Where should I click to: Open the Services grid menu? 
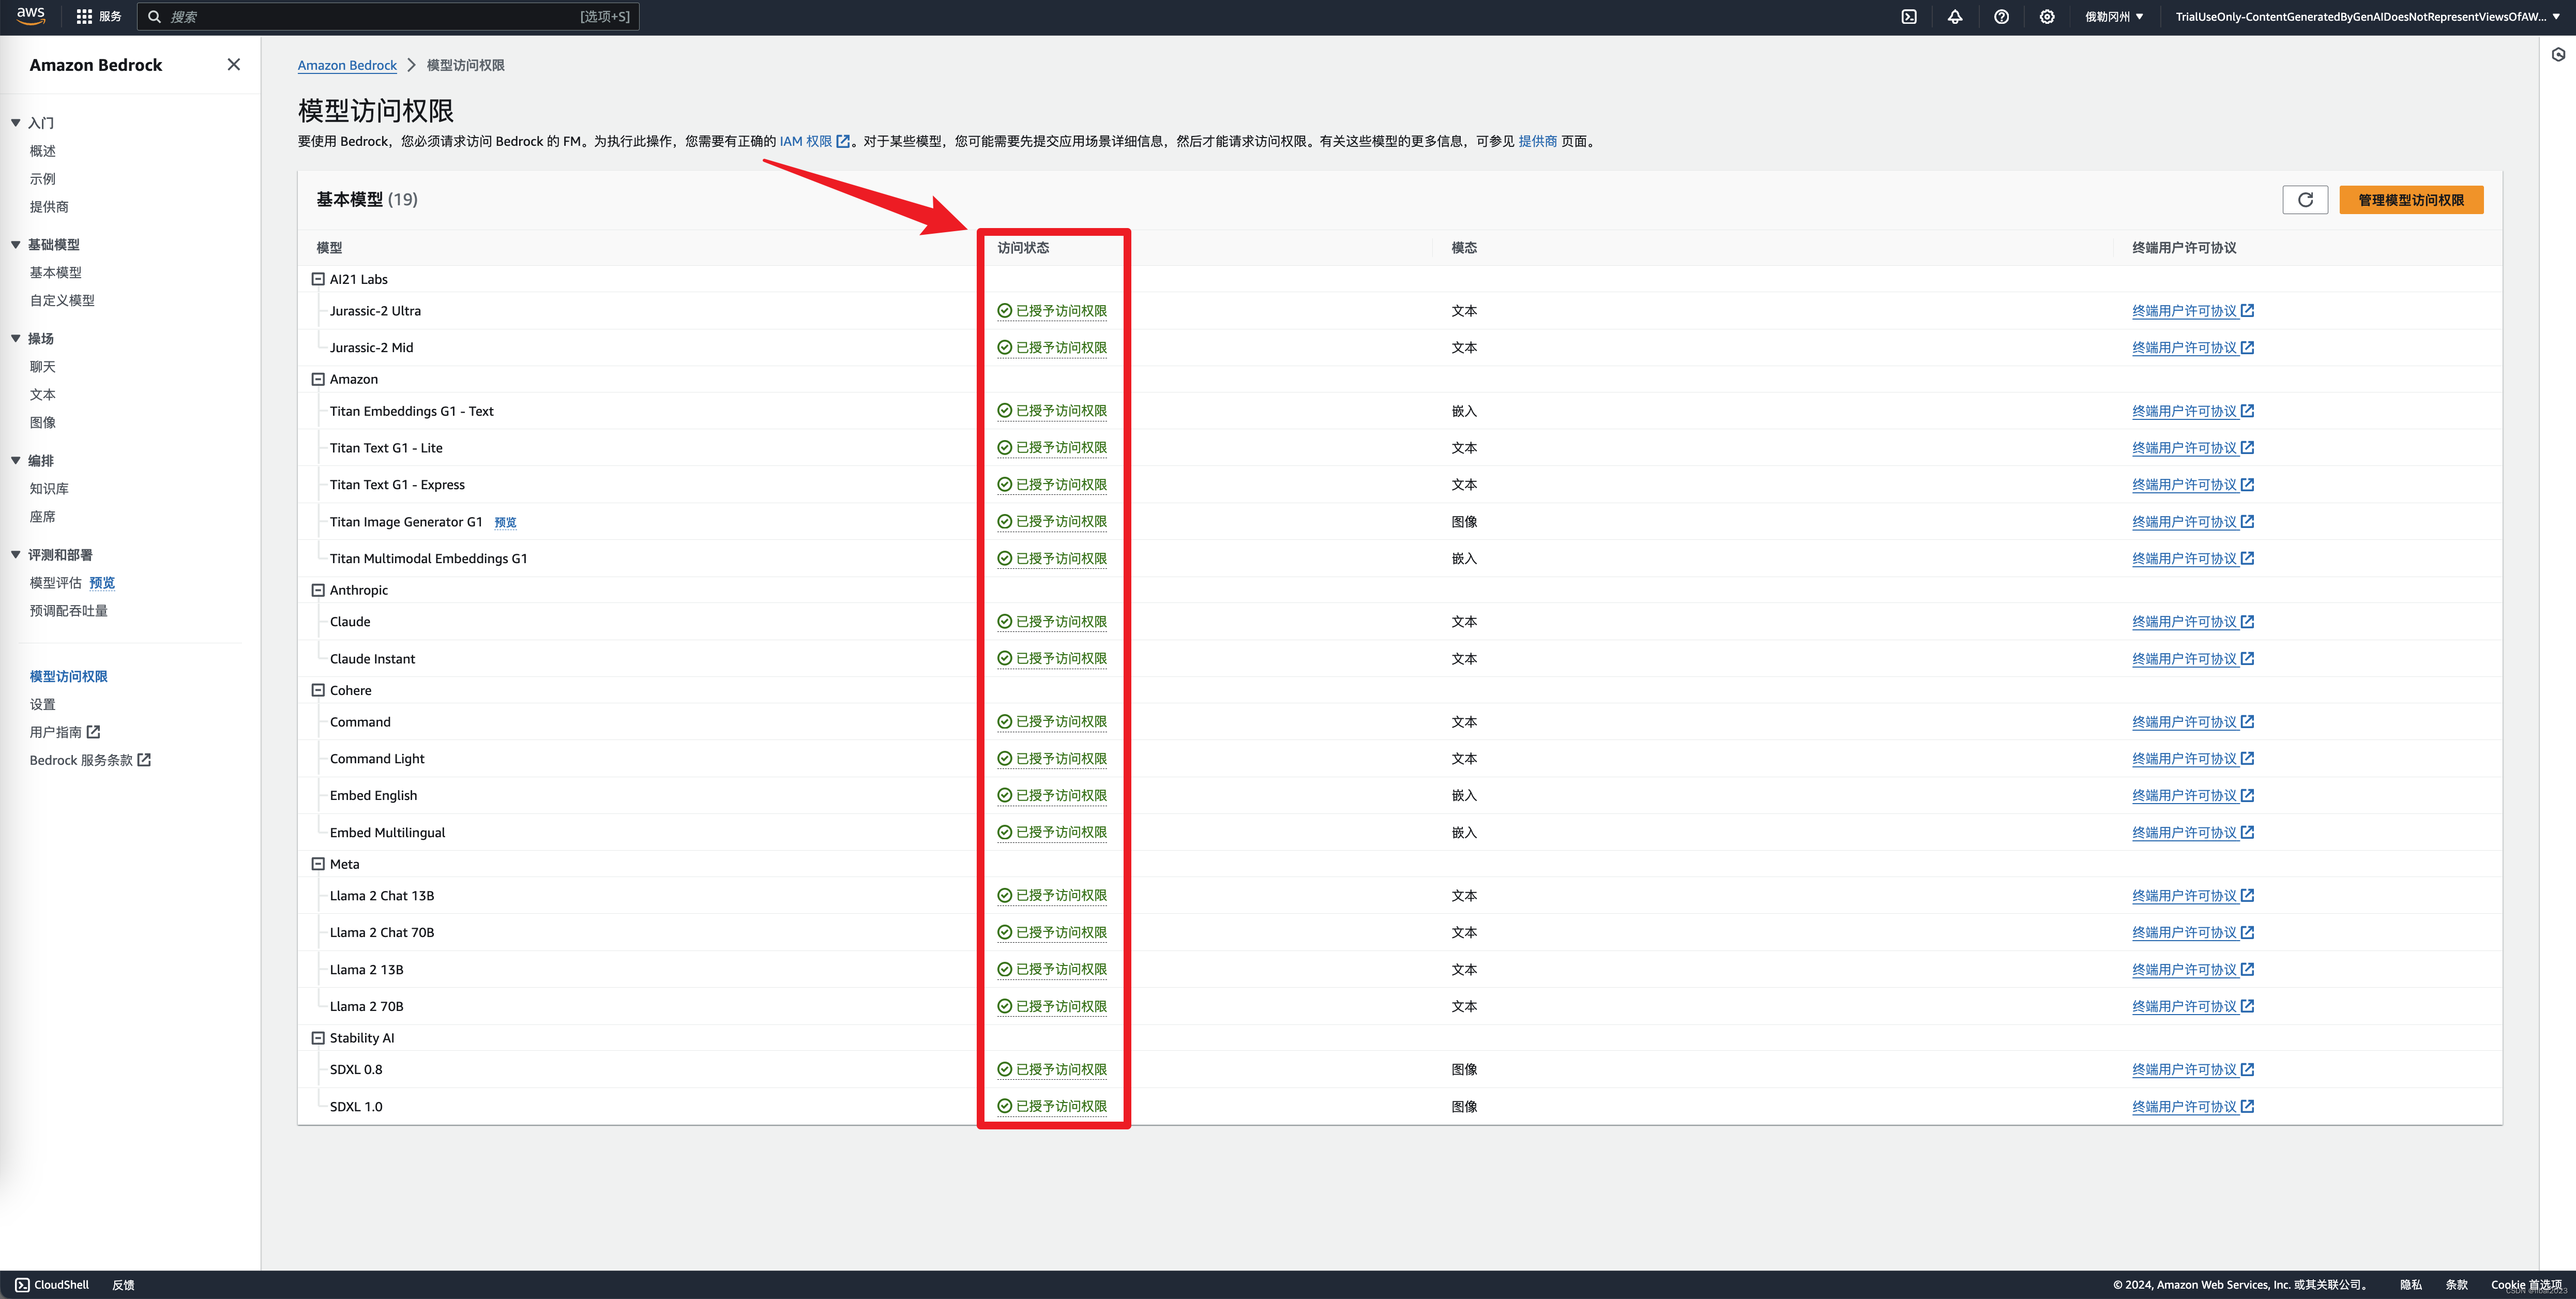(98, 16)
